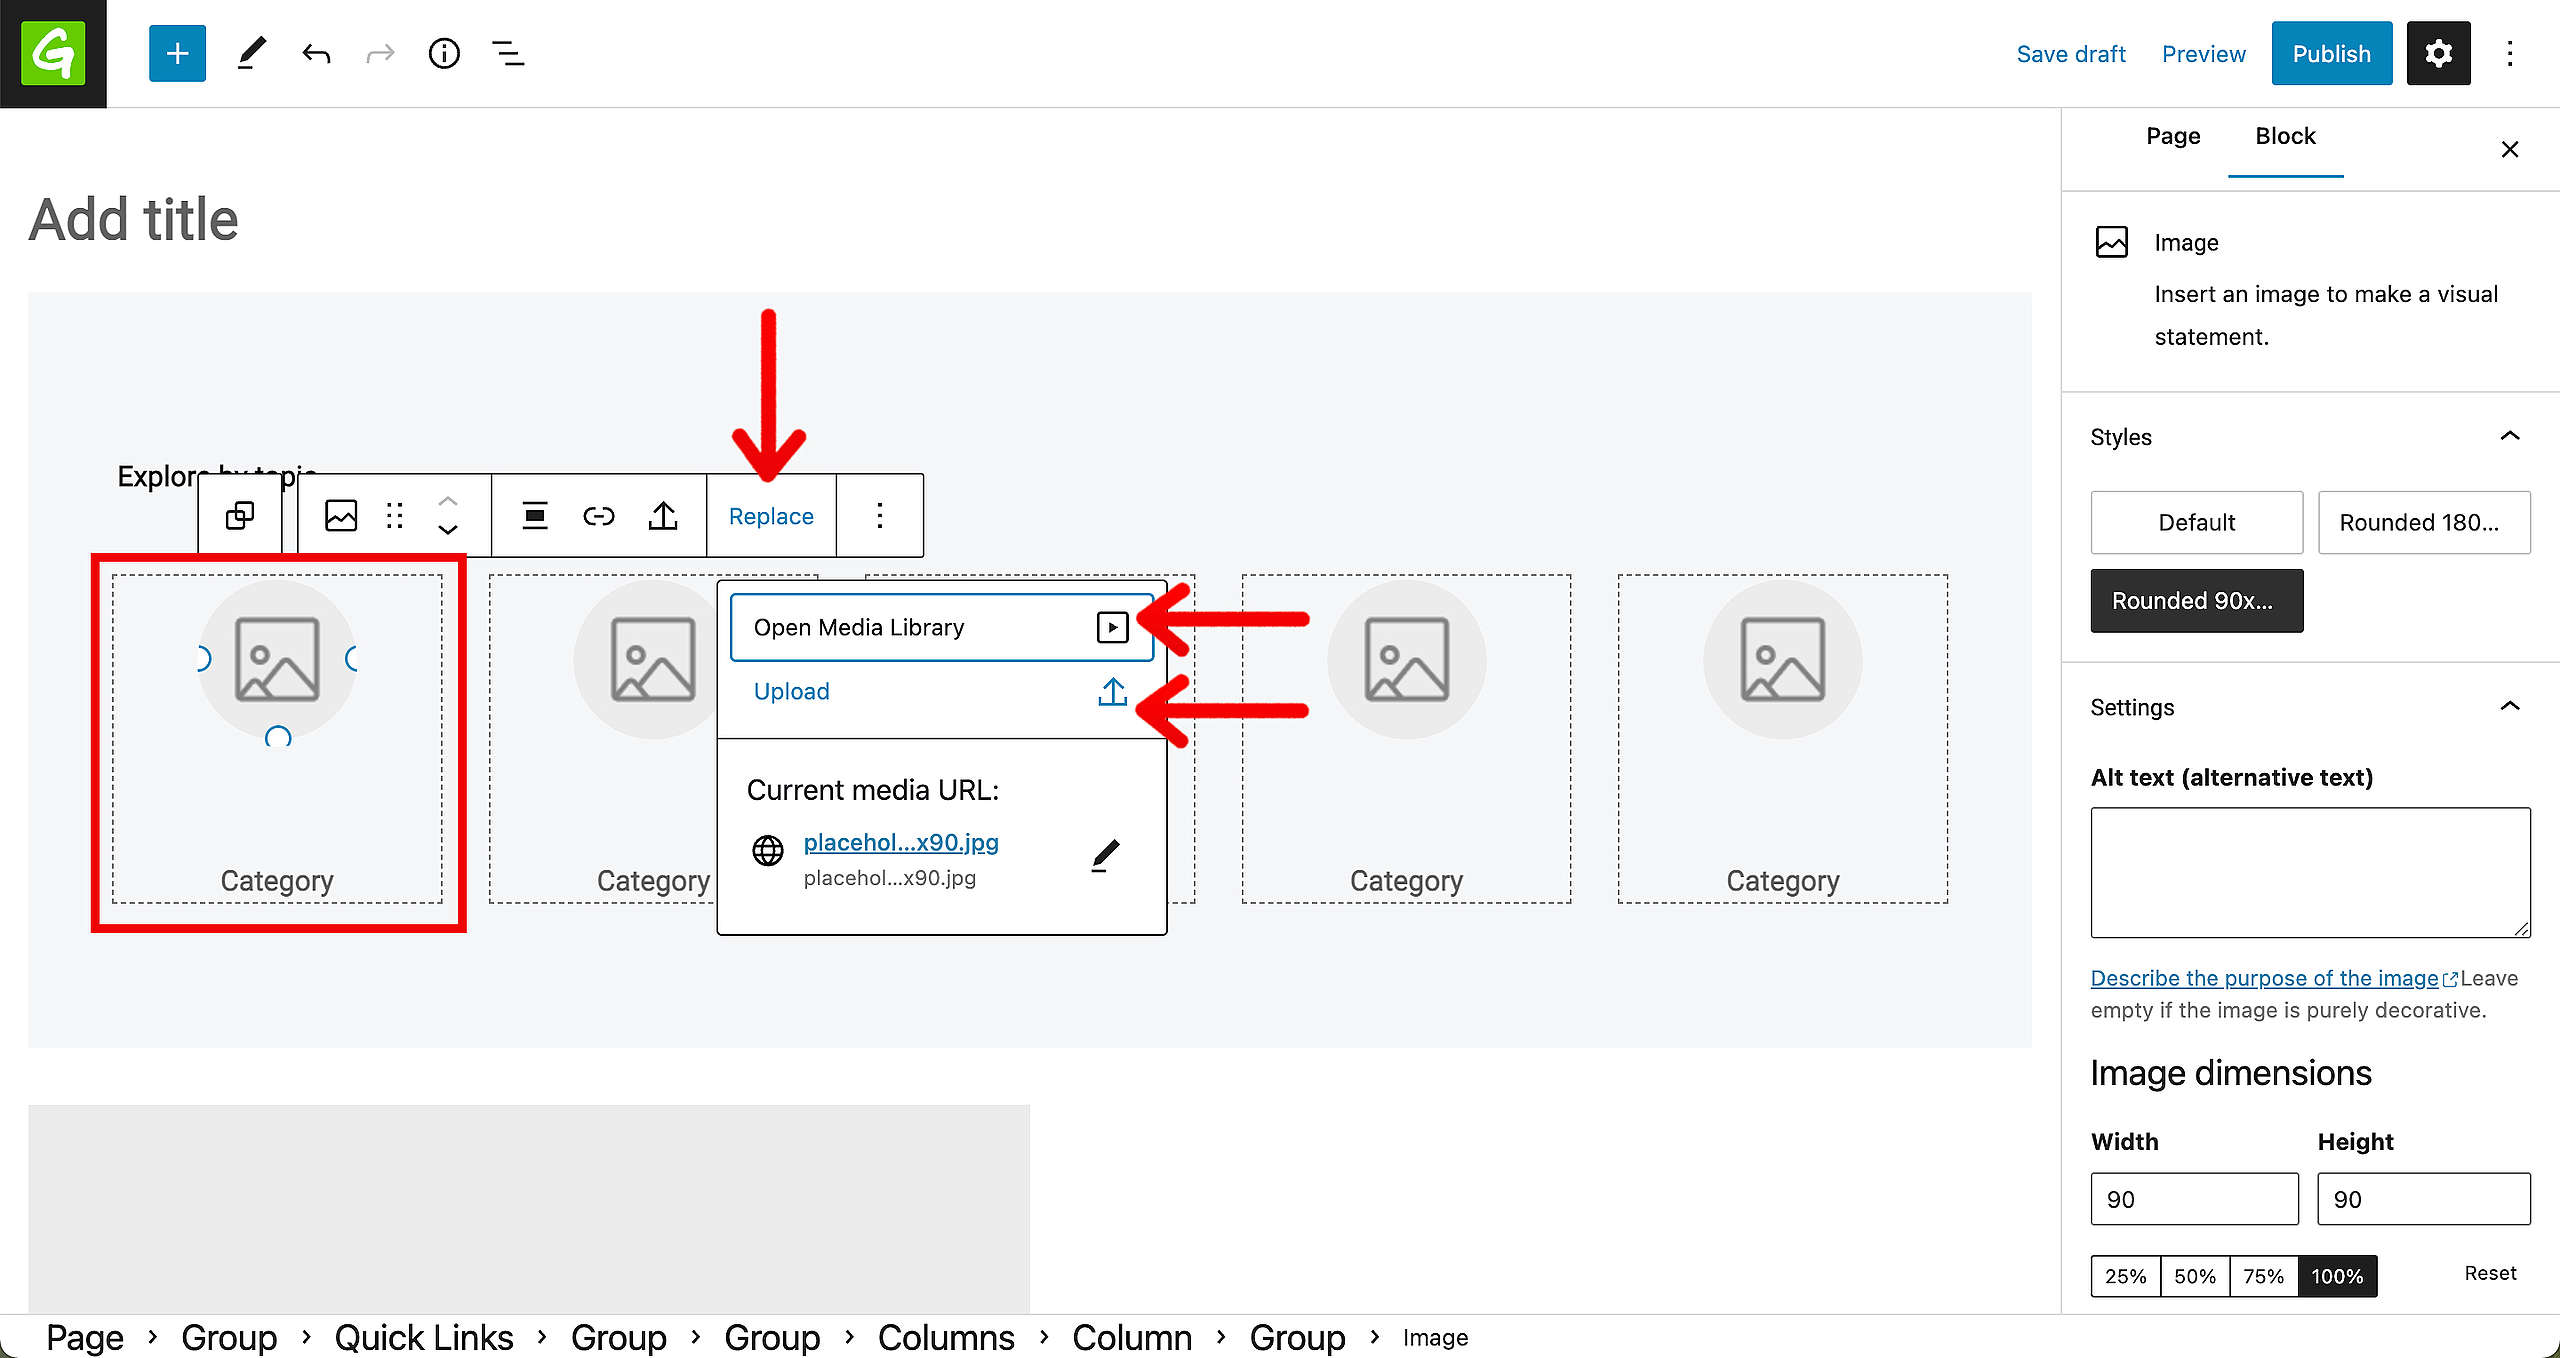Image resolution: width=2560 pixels, height=1358 pixels.
Task: Select the Default image style
Action: pyautogui.click(x=2197, y=522)
